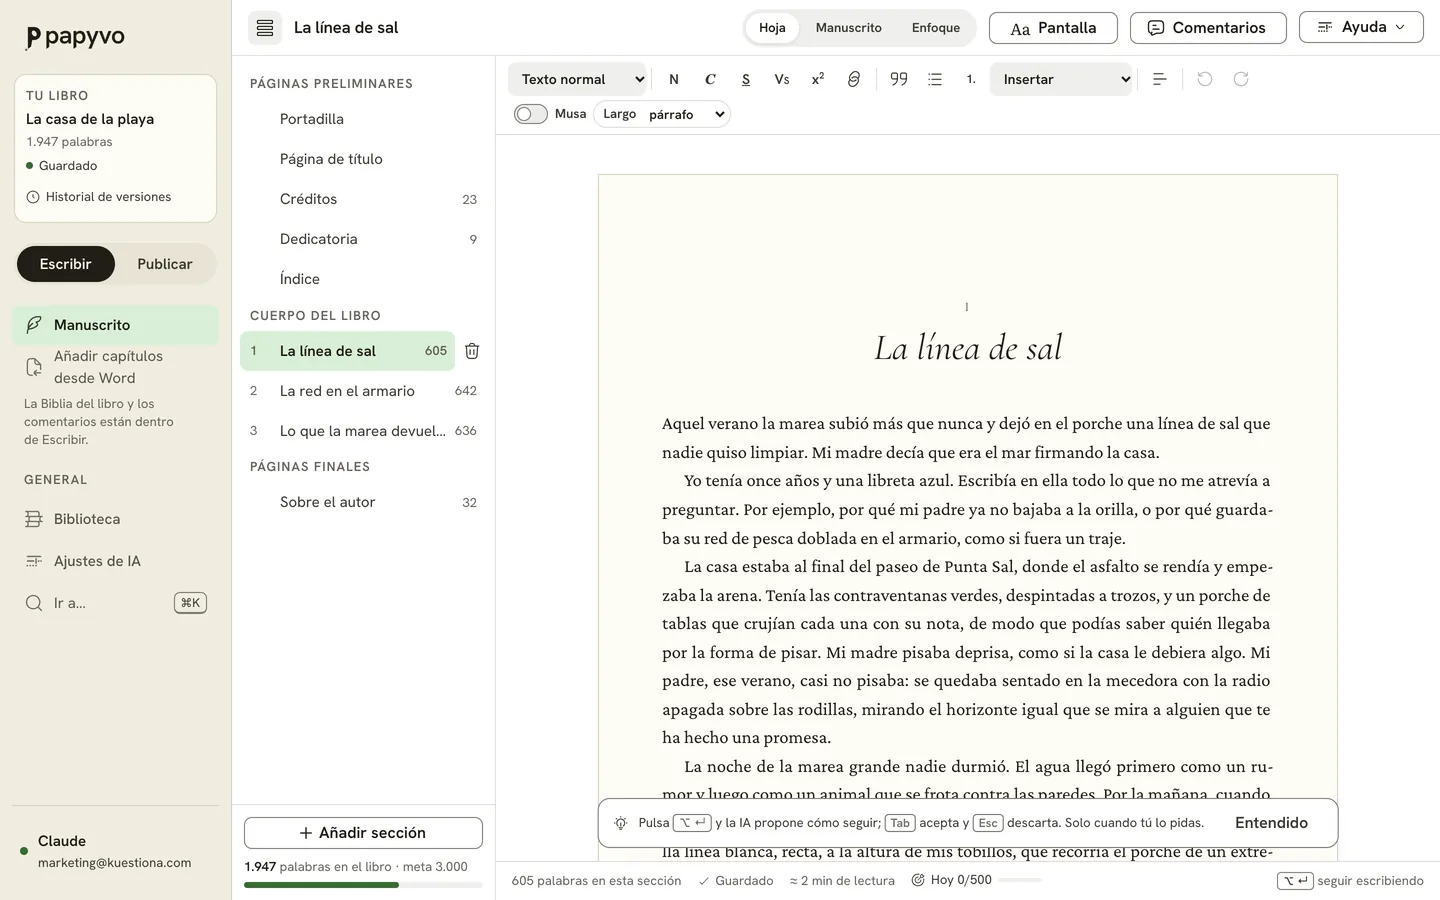
Task: Select the Publicar mode
Action: click(165, 264)
